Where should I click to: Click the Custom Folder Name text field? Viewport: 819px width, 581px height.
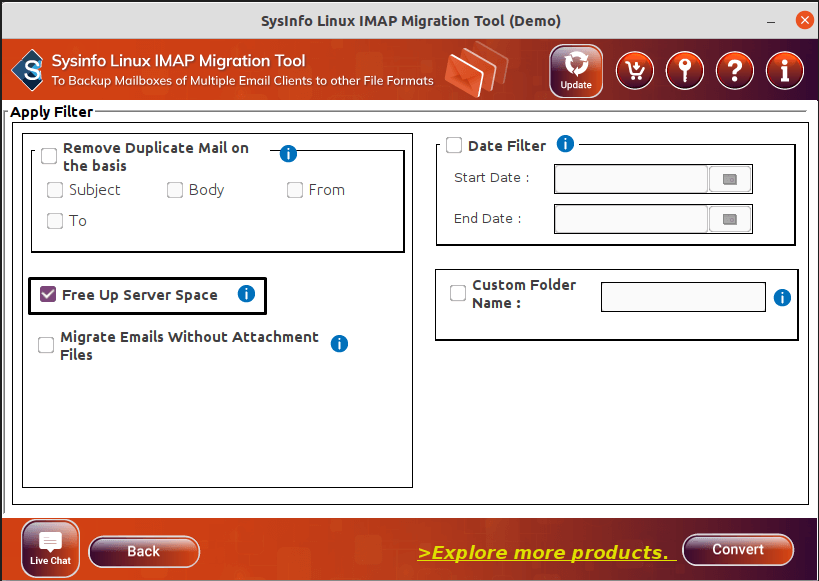(683, 297)
